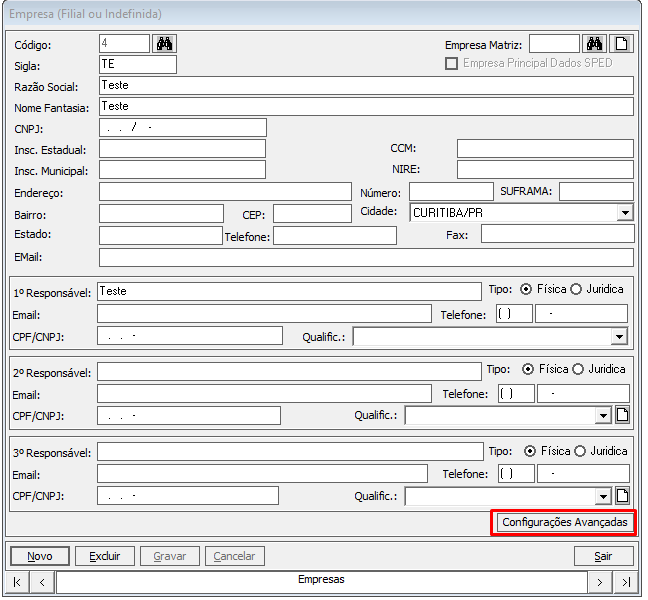Click the Gravar button
648x600 pixels.
[170, 556]
